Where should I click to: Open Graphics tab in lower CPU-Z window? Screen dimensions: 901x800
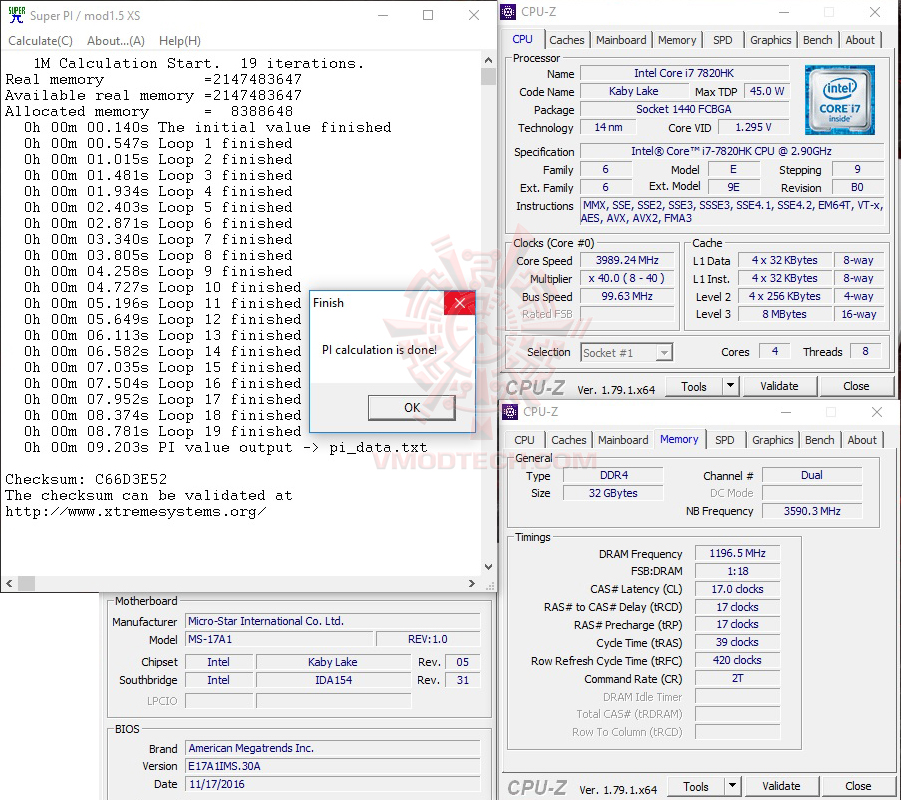click(x=772, y=440)
